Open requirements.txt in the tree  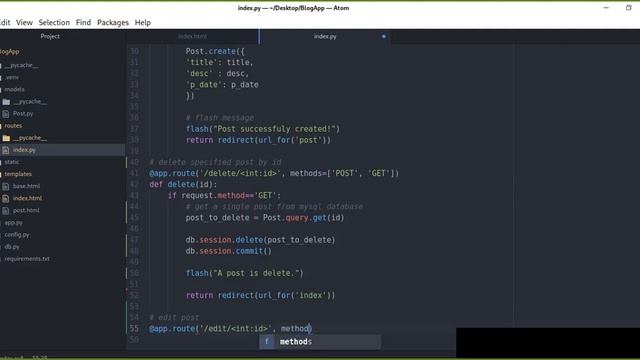pos(27,259)
